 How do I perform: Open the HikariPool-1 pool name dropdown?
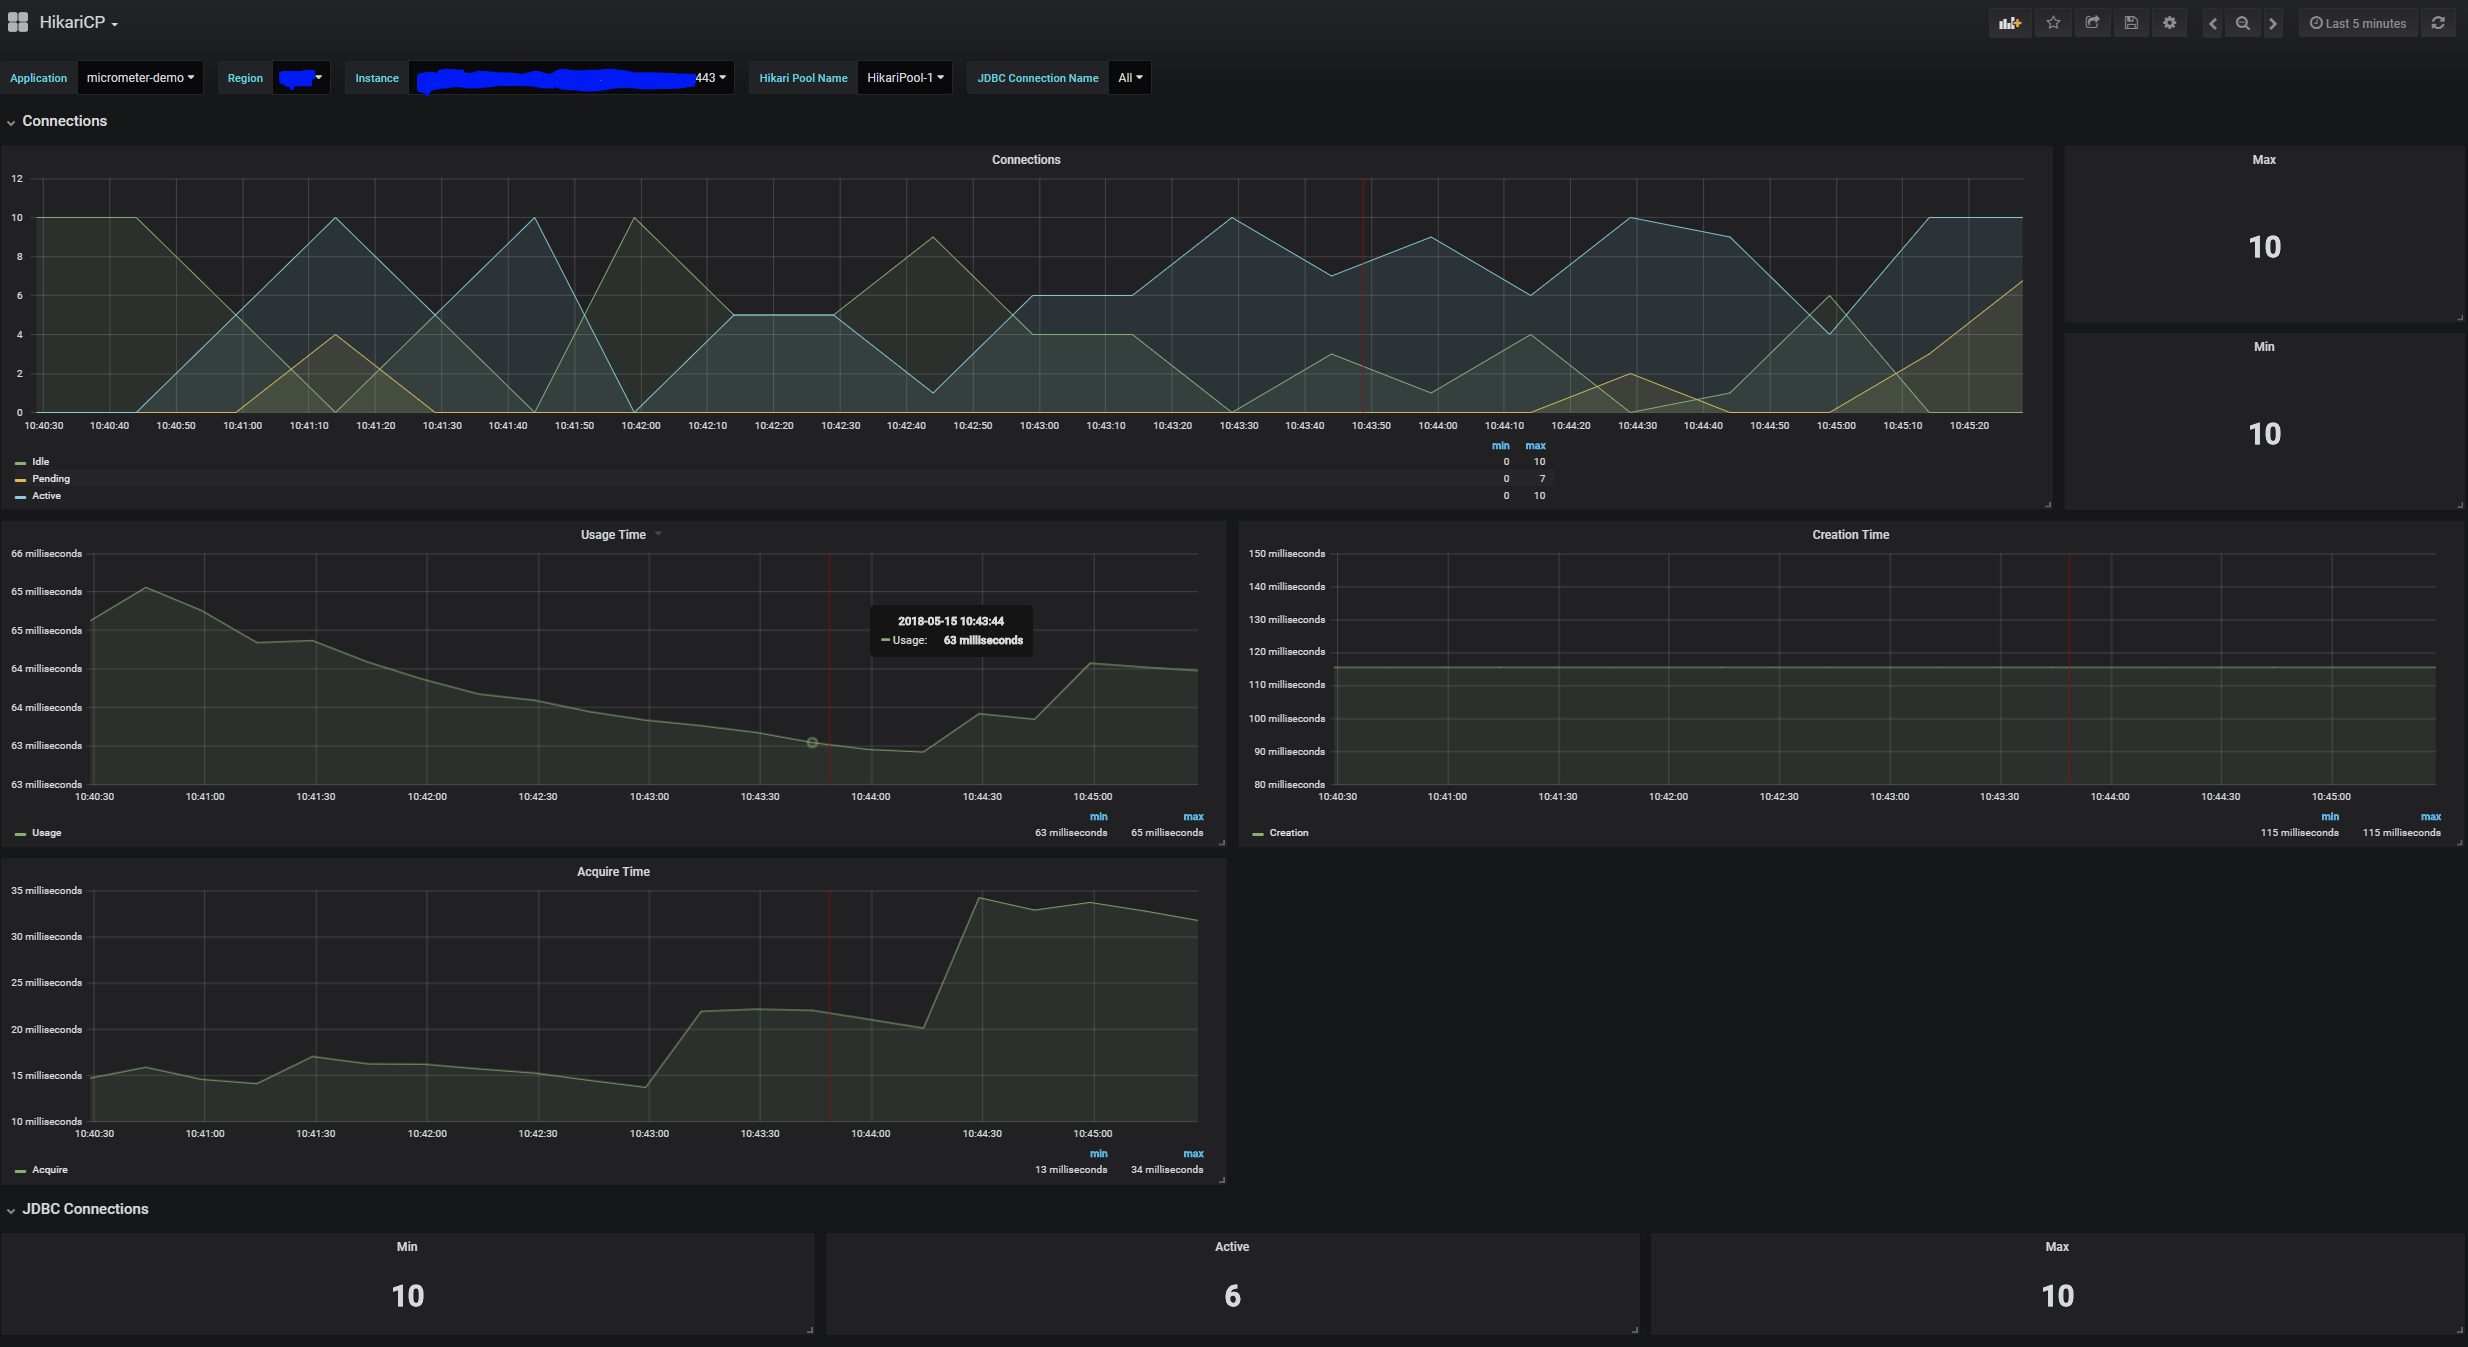904,78
